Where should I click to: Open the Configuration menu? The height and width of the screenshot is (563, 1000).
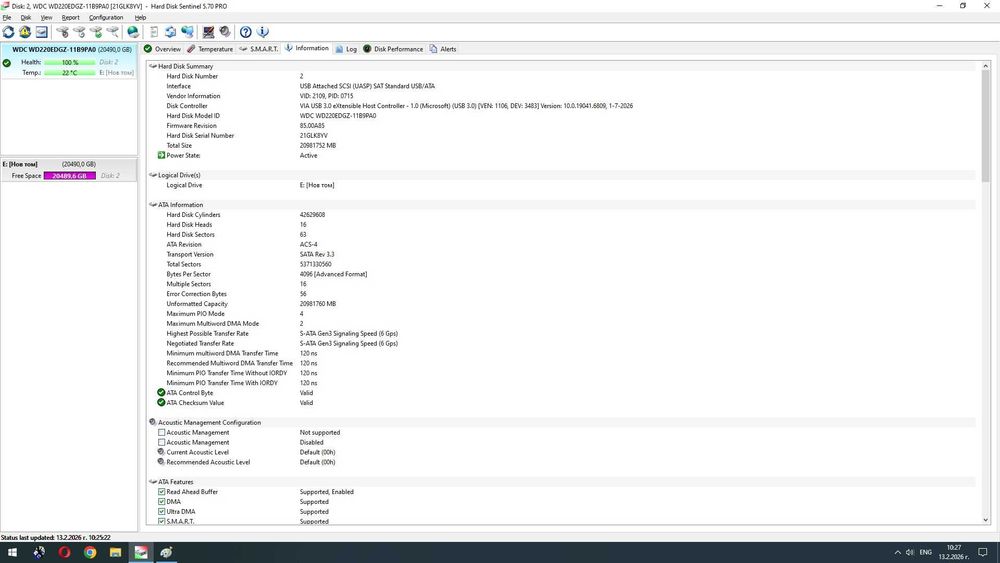pos(106,18)
